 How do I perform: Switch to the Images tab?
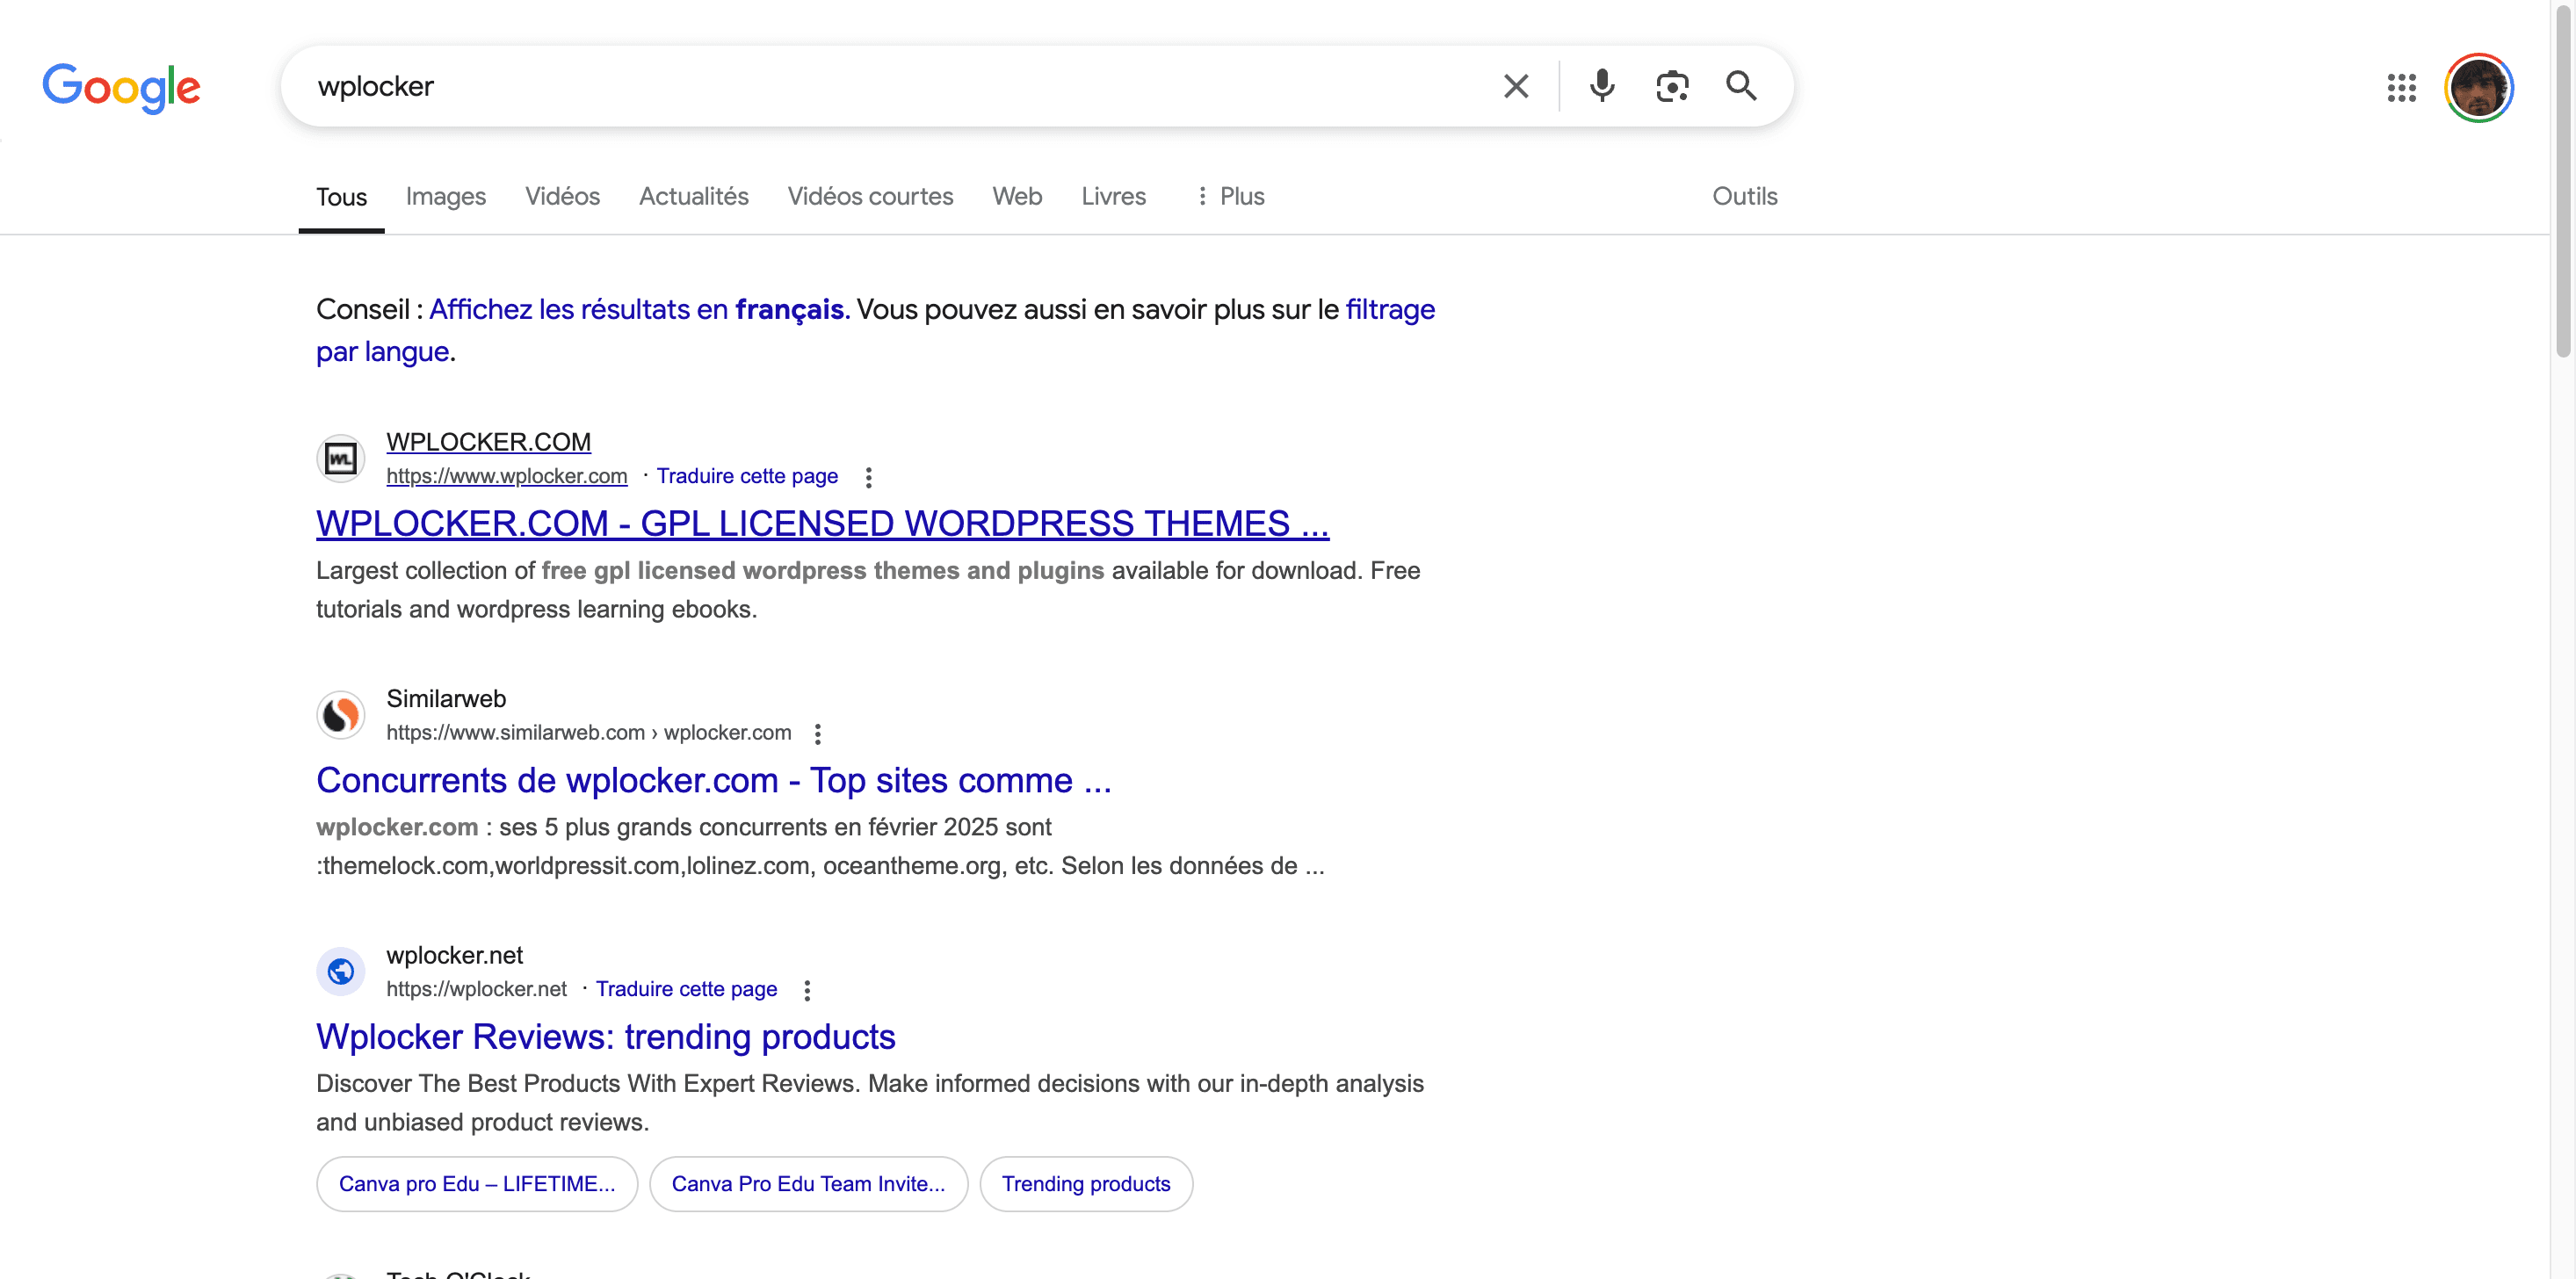coord(446,196)
